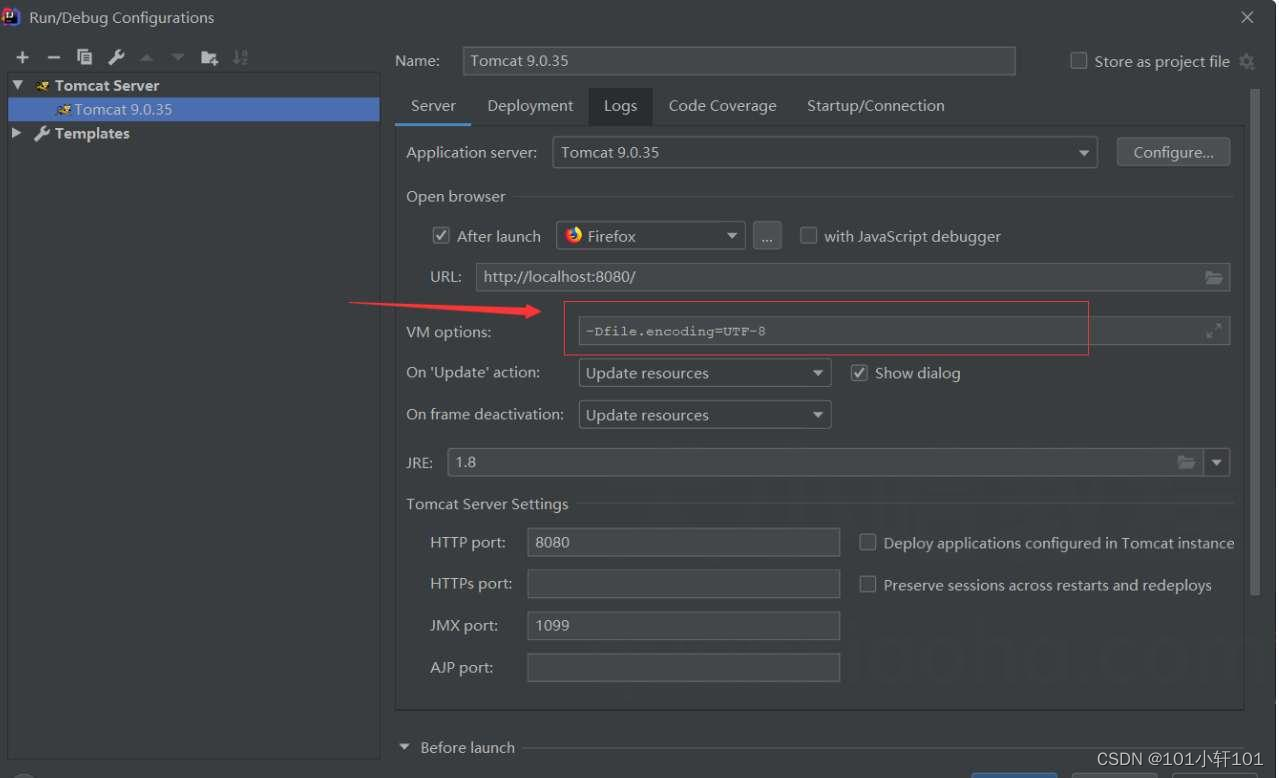Collapse the Before launch section
Screen dimensions: 1279x778
(405, 747)
